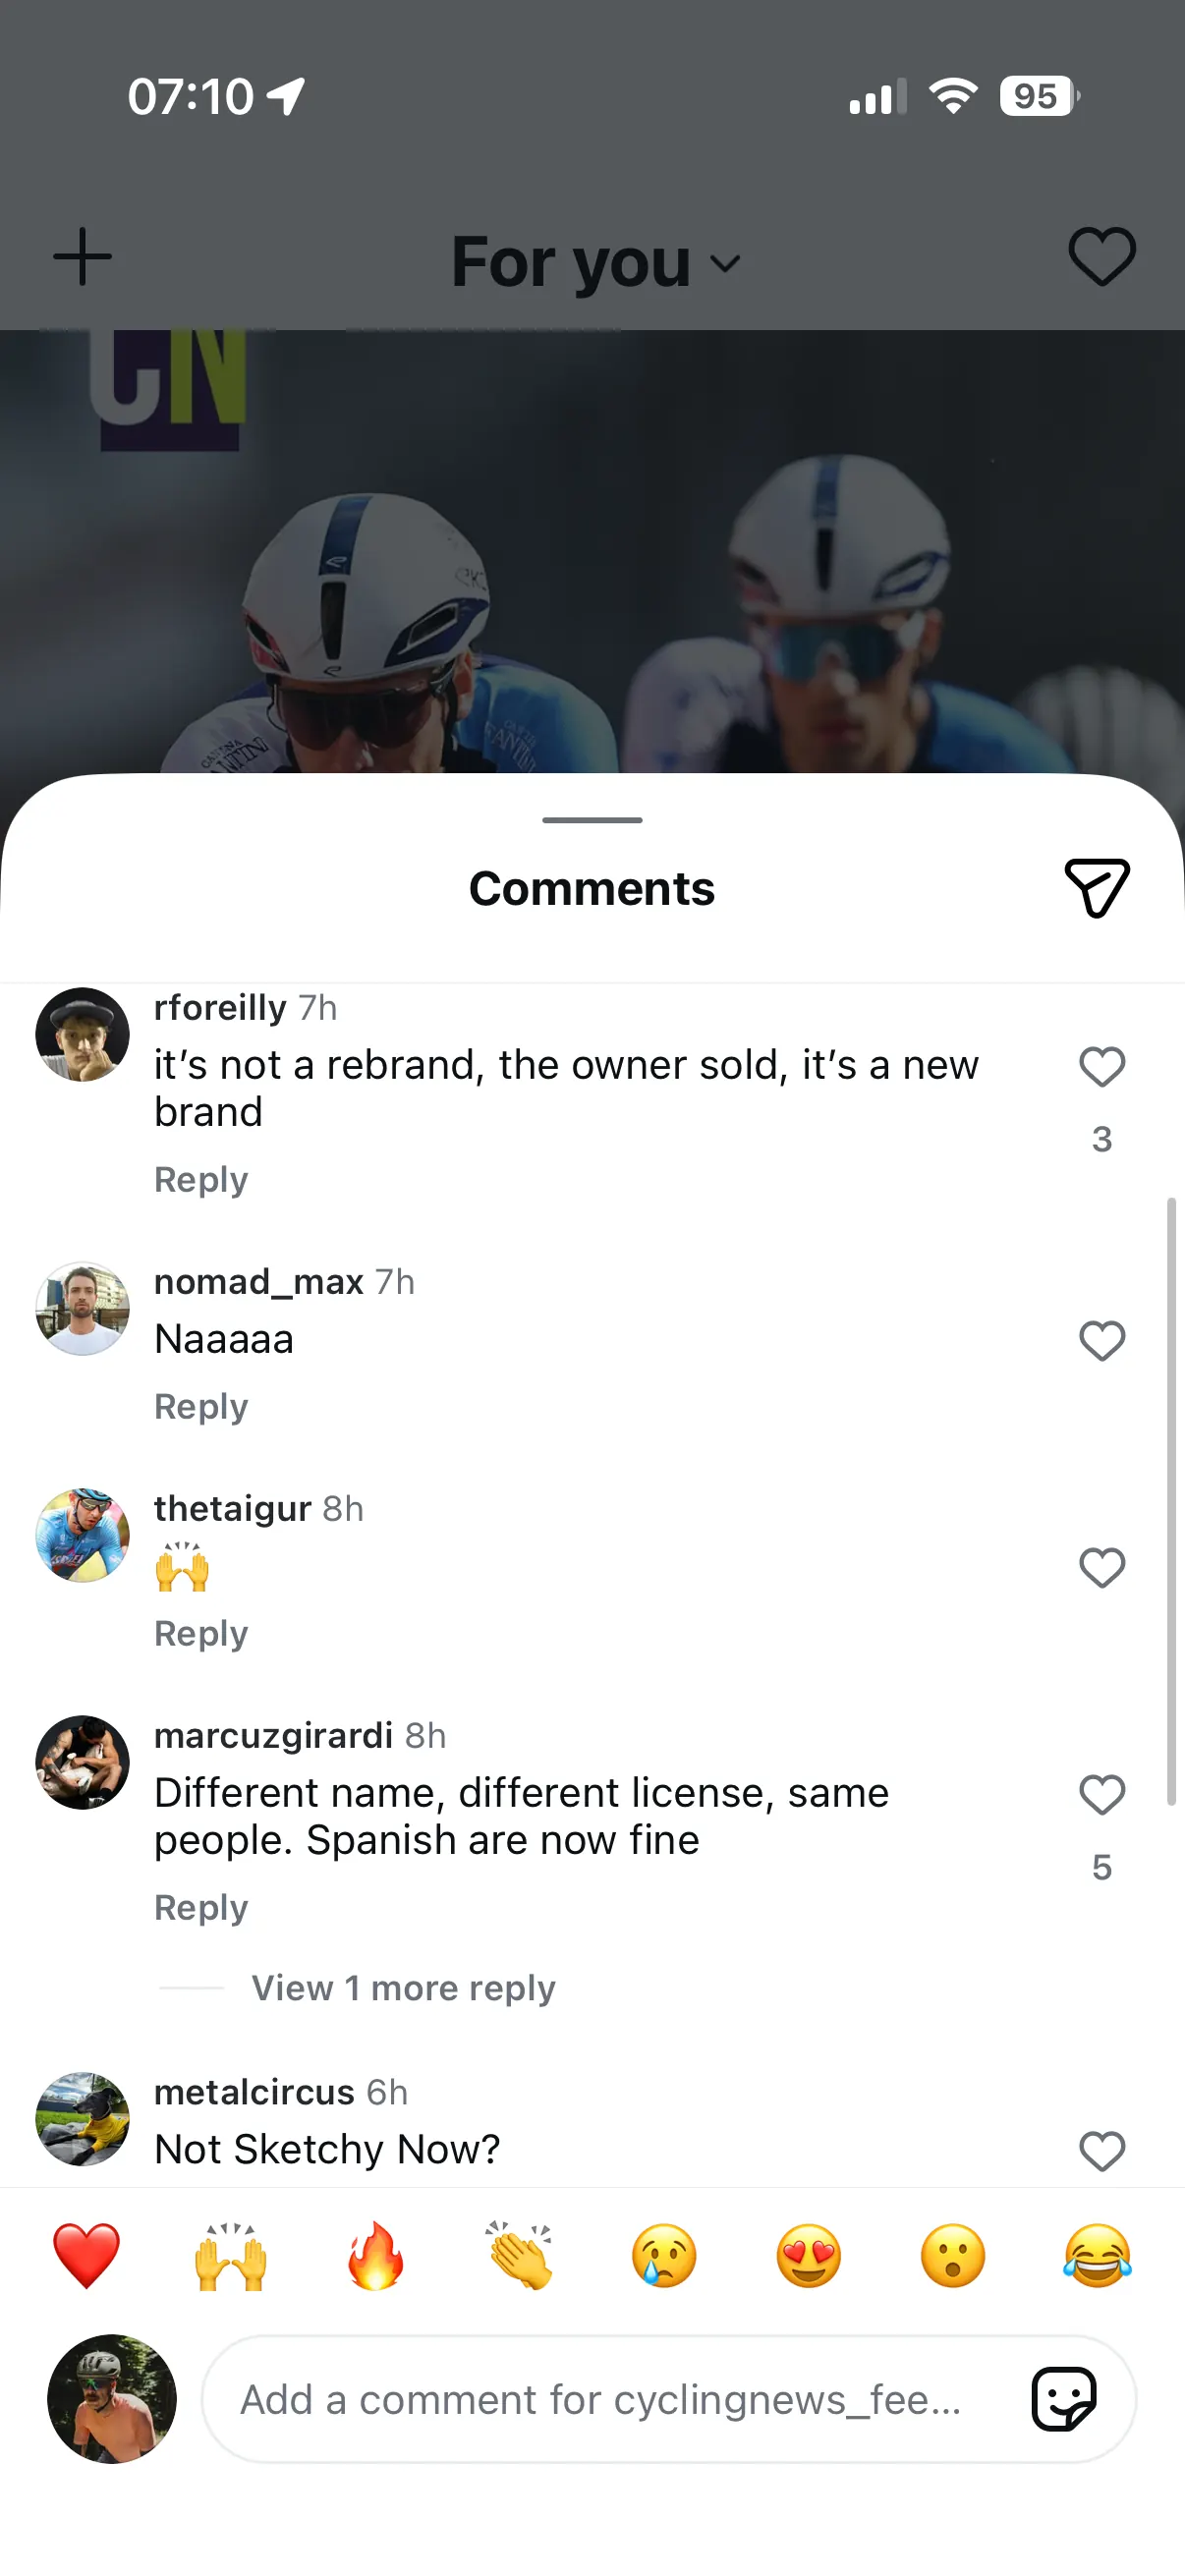Open nomad_max's profile picture
The width and height of the screenshot is (1185, 2576).
tap(82, 1308)
